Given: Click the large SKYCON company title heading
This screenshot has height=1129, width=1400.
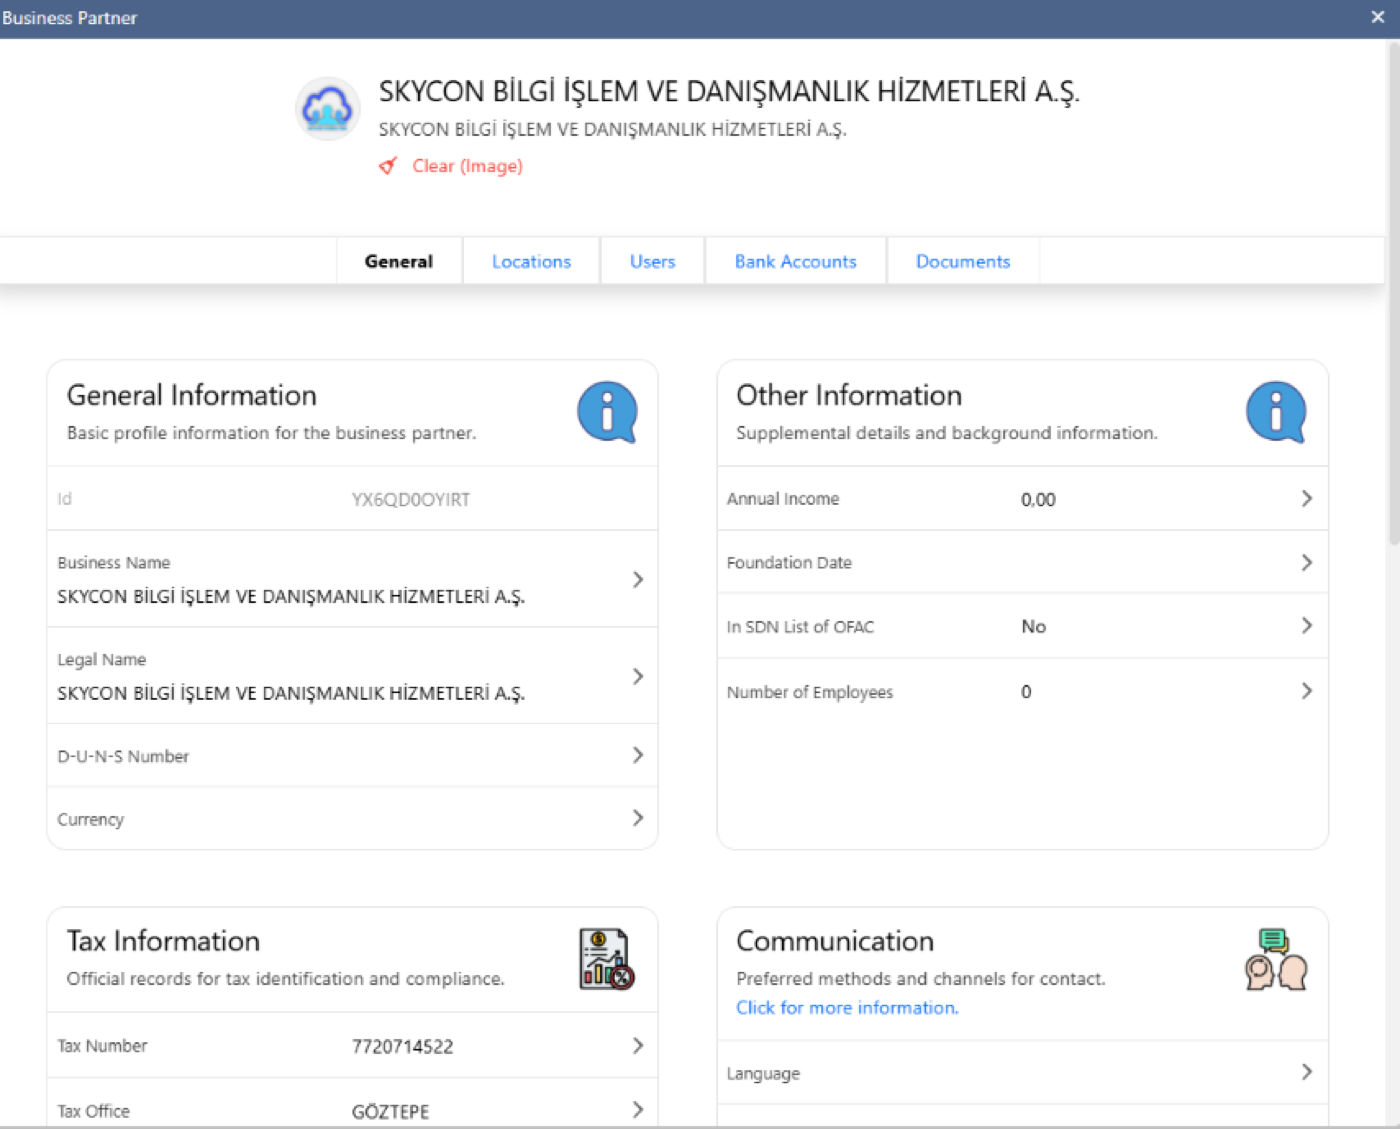Looking at the screenshot, I should tap(729, 92).
